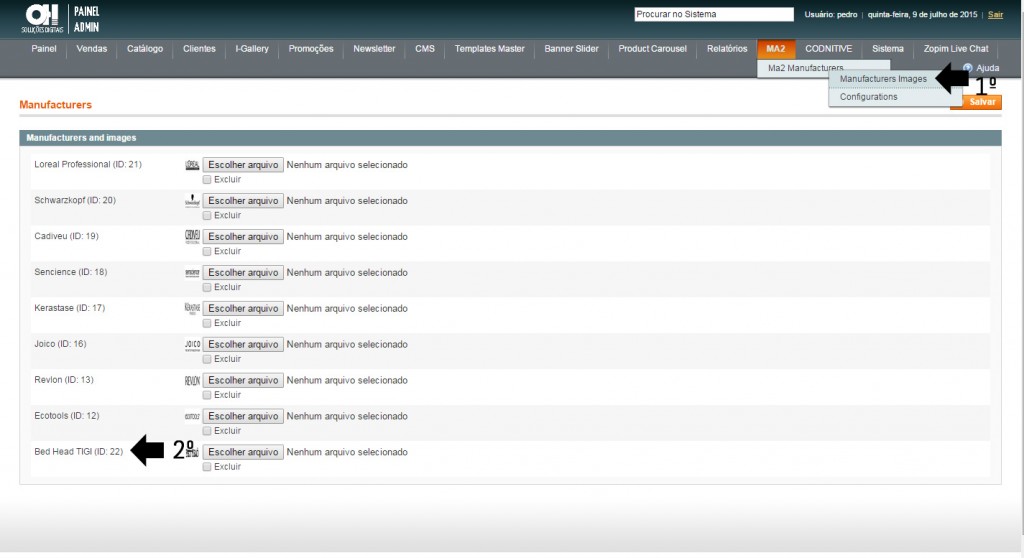Click the Cadiveu logo thumbnail
1024x558 pixels.
pyautogui.click(x=192, y=237)
